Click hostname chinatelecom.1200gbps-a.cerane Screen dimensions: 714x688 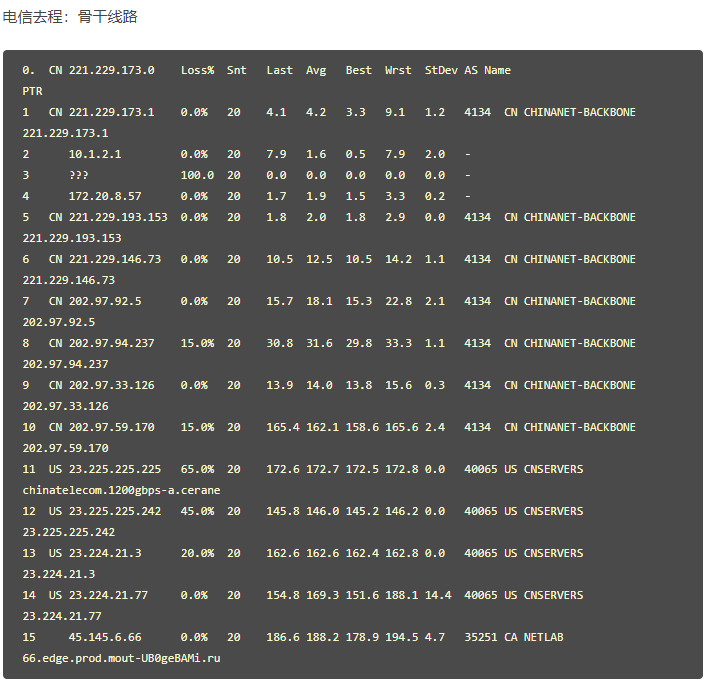(121, 490)
